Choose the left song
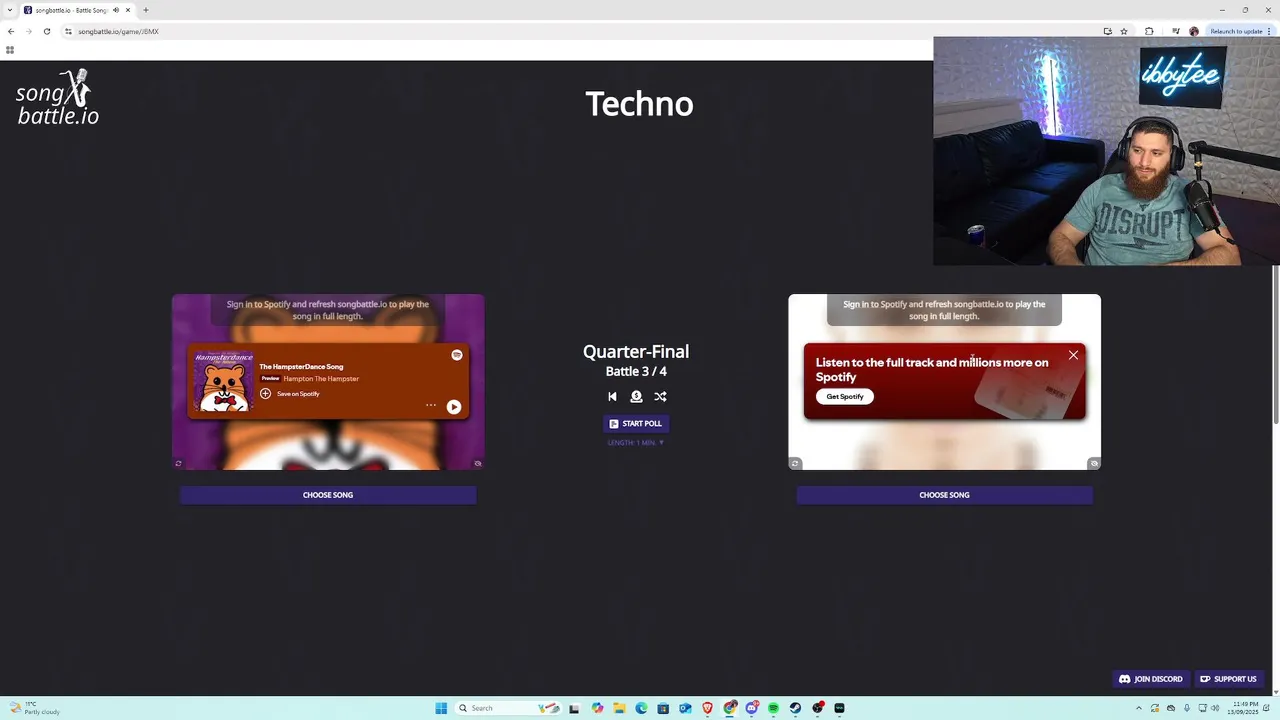This screenshot has height=720, width=1280. point(328,495)
